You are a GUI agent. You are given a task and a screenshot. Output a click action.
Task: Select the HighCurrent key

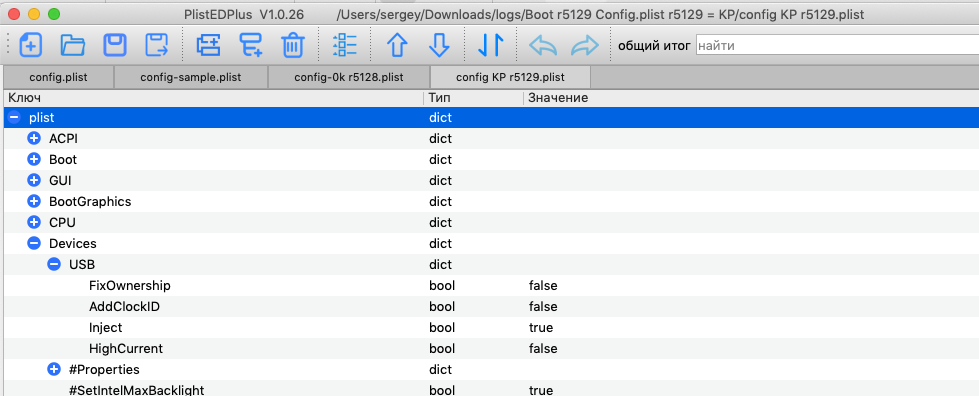point(126,349)
